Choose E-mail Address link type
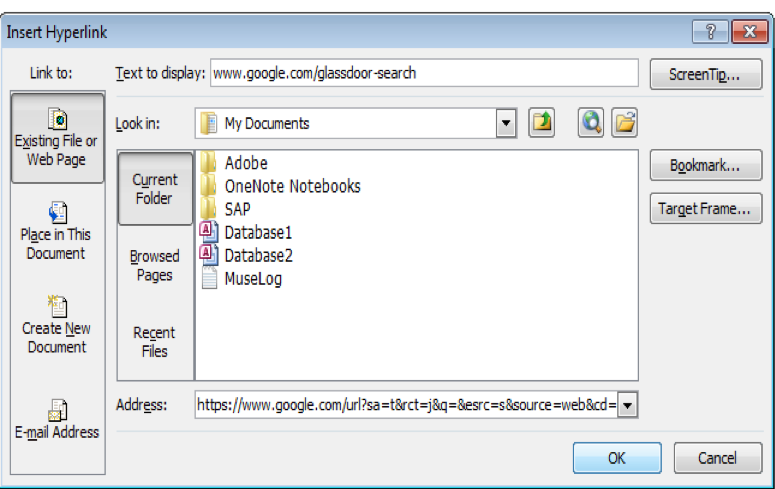Viewport: 775px width, 489px height. (x=57, y=419)
